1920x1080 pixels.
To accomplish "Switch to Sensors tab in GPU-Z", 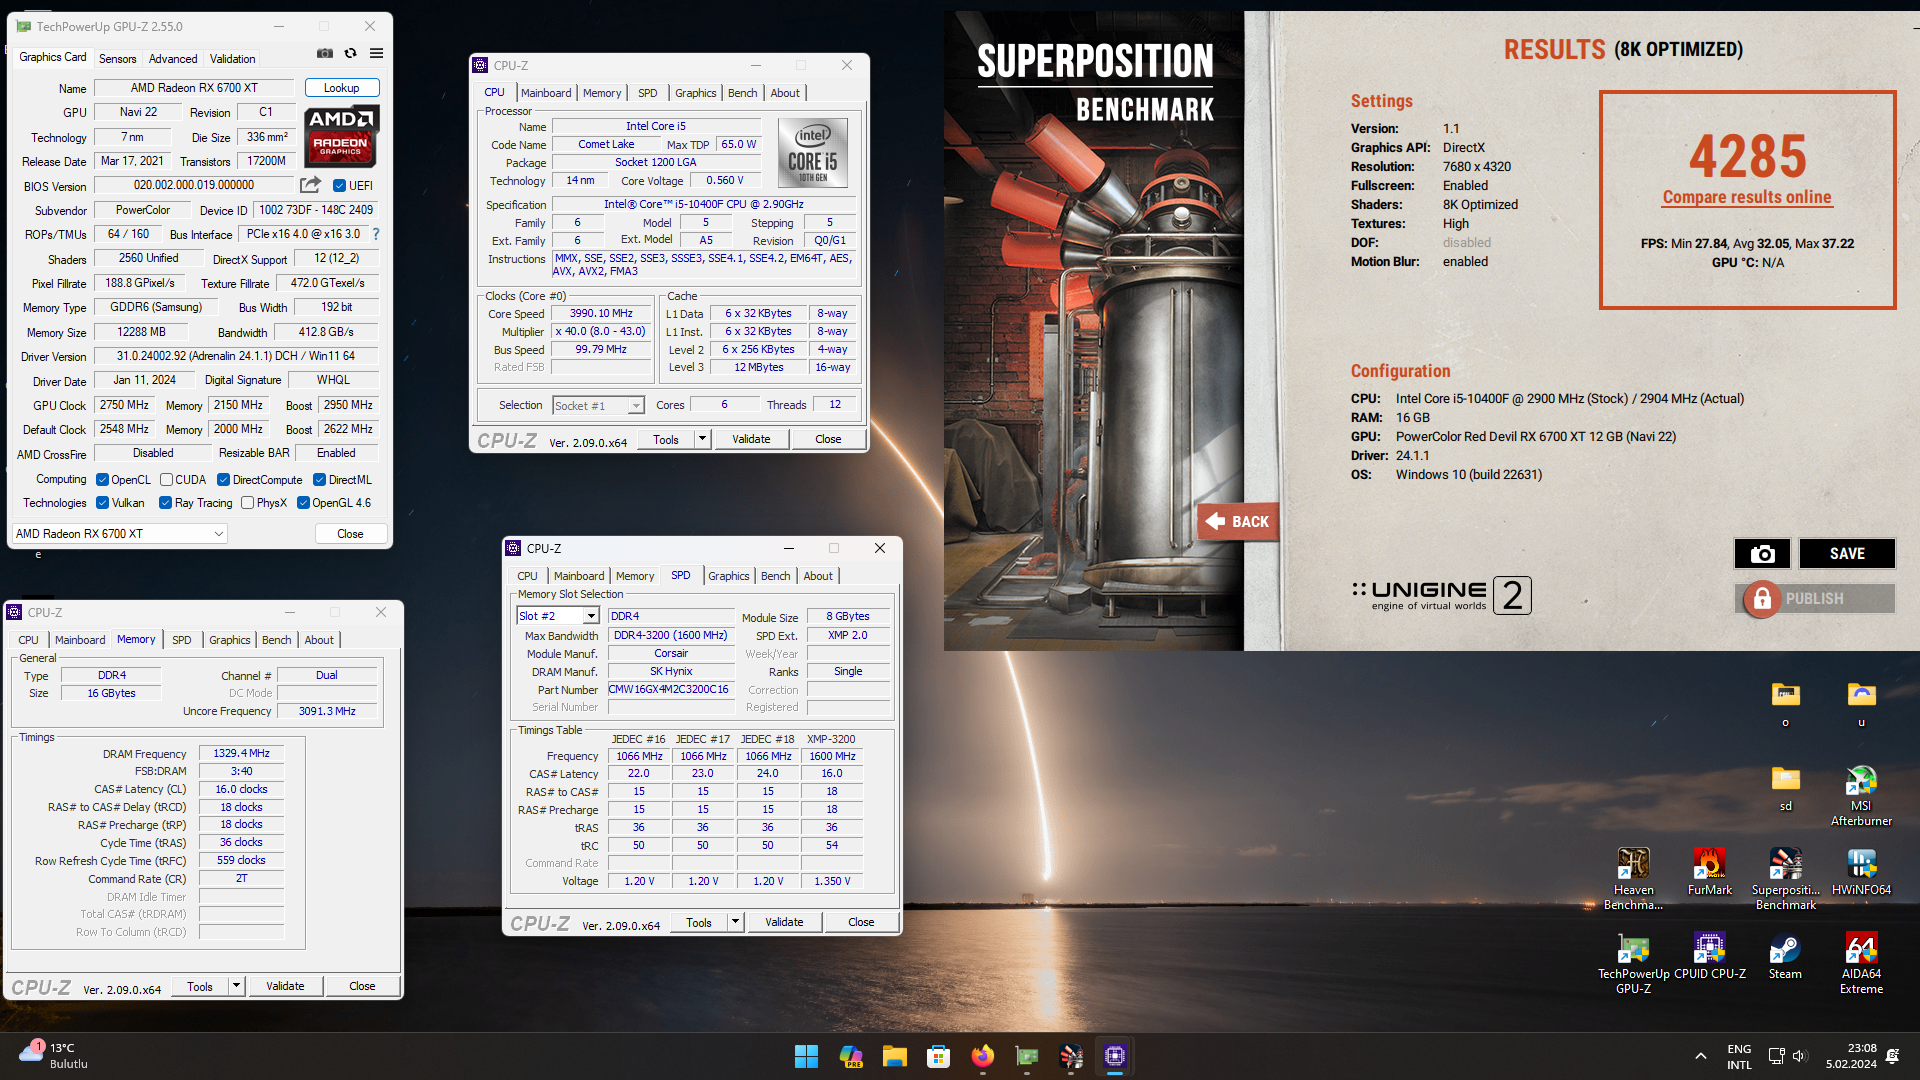I will coord(117,59).
